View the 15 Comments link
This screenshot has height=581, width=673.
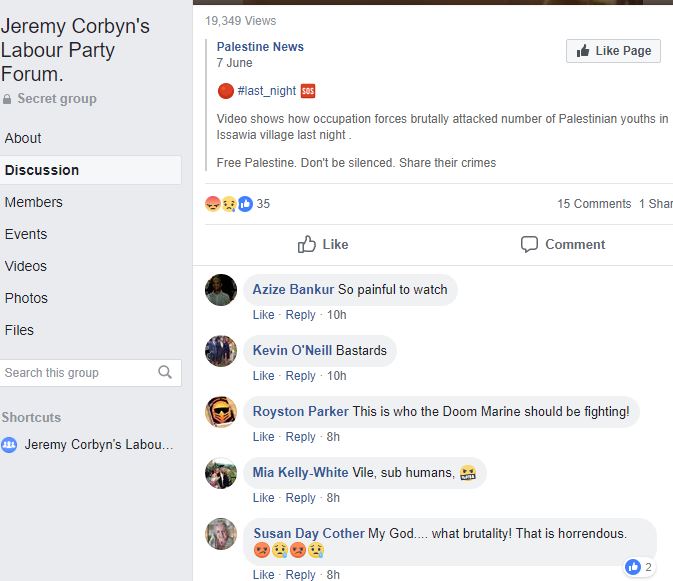594,204
